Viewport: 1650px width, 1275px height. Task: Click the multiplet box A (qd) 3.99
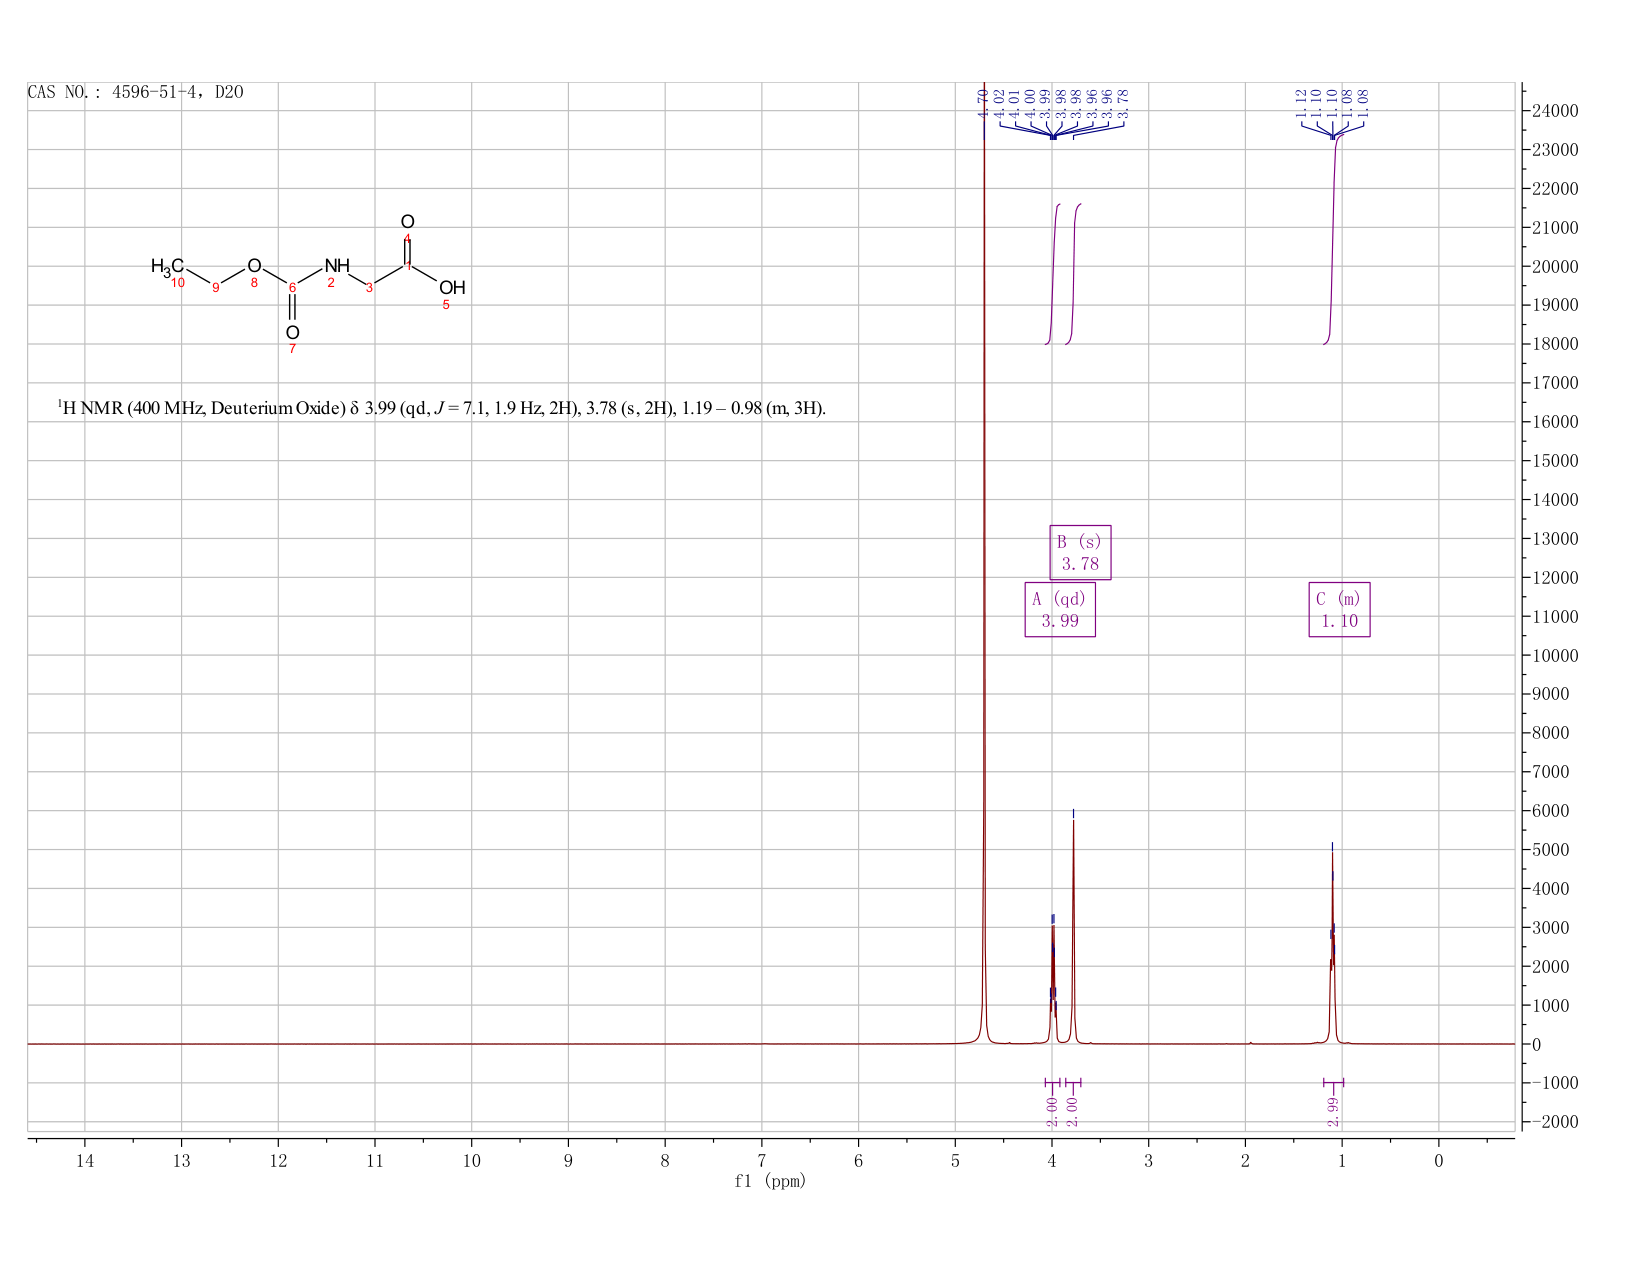coord(1060,609)
